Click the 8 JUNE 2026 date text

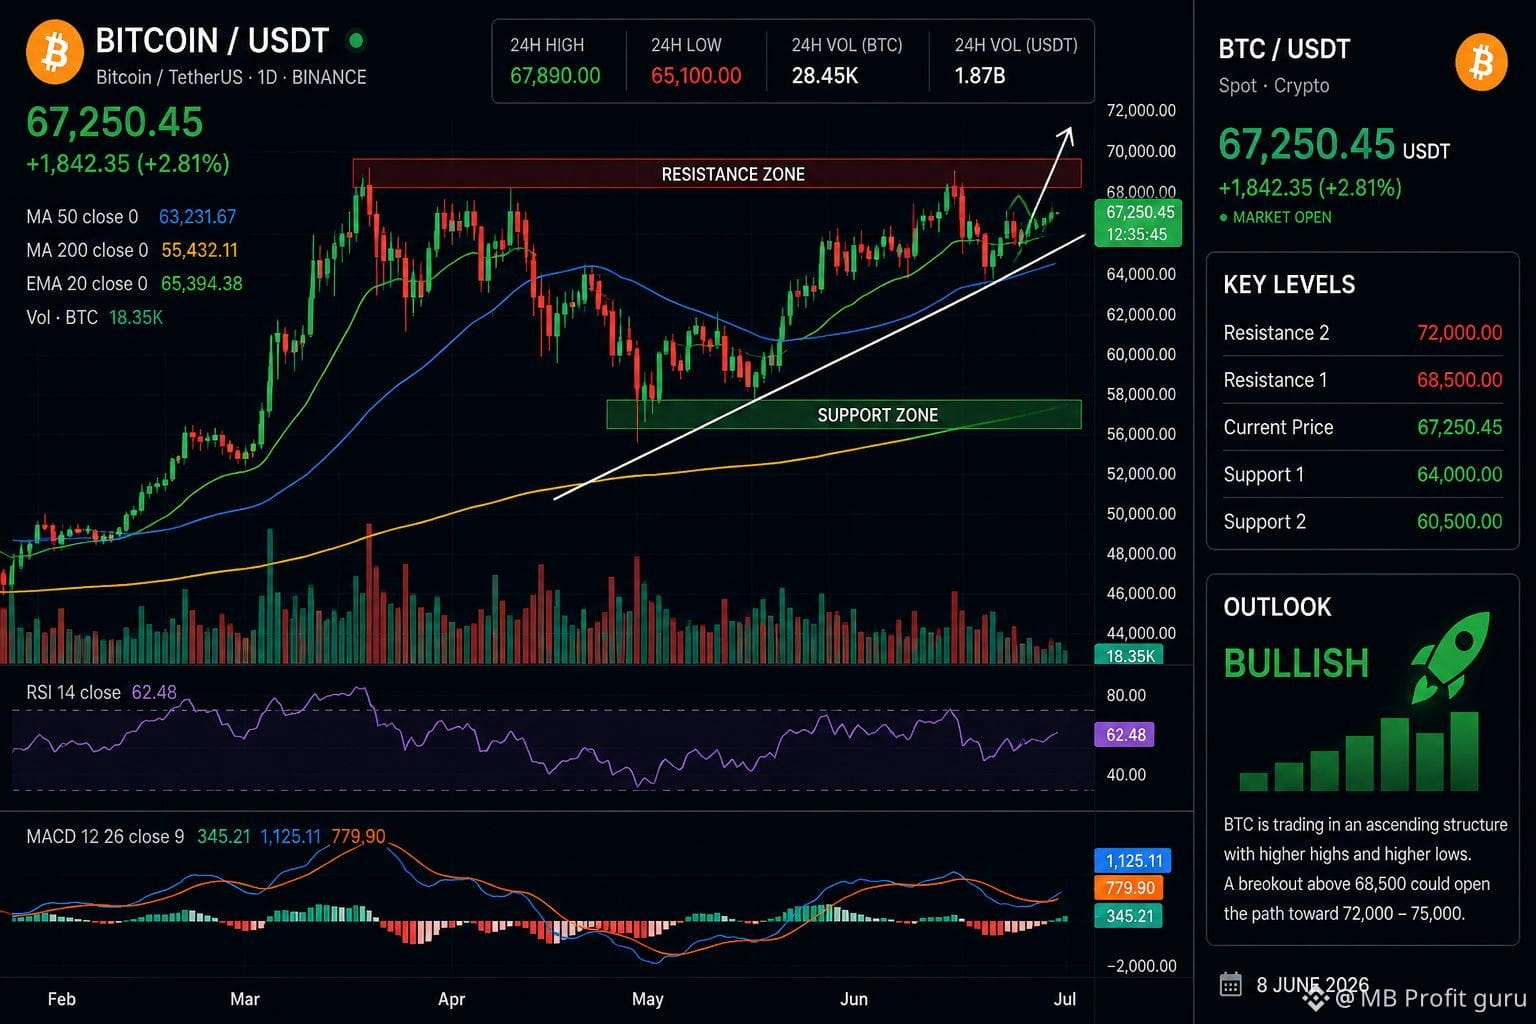[x=1312, y=985]
